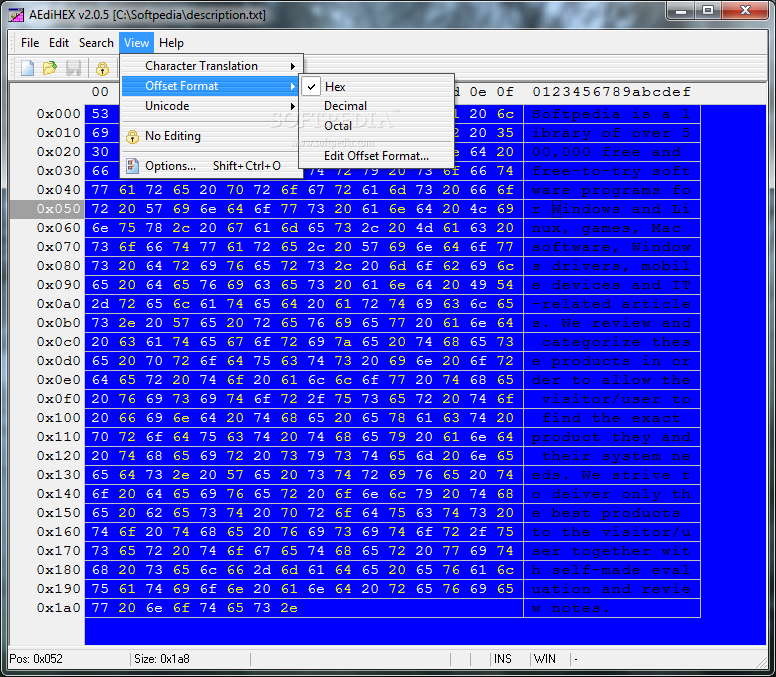Click the New file toolbar icon
The image size is (776, 677).
tap(28, 68)
